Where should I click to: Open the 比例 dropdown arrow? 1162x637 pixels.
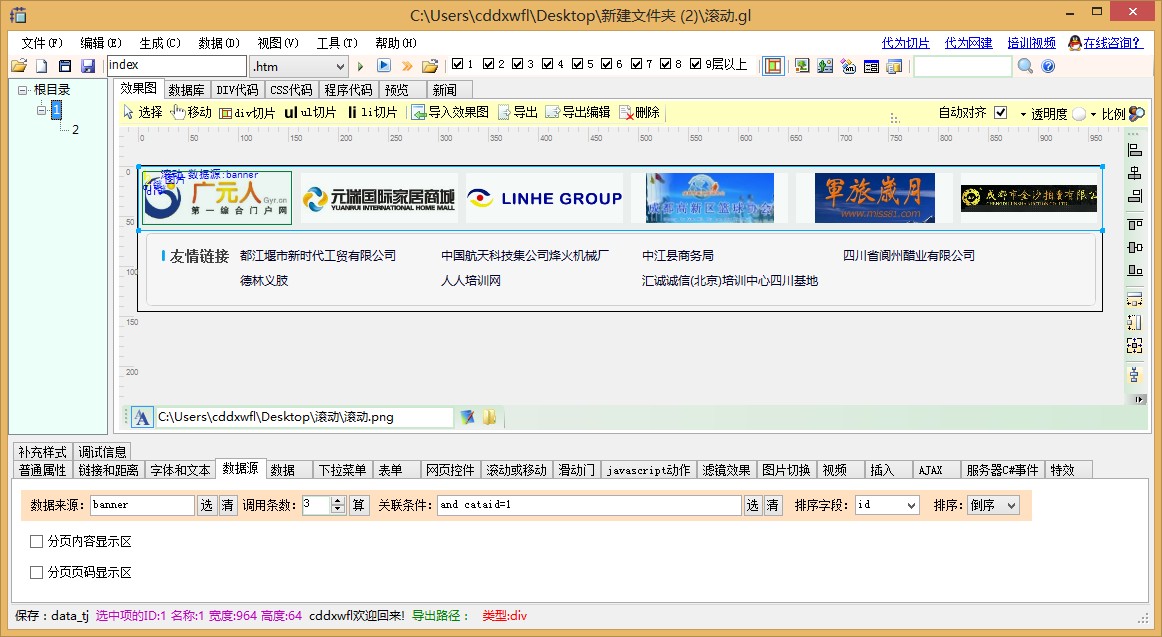1093,114
